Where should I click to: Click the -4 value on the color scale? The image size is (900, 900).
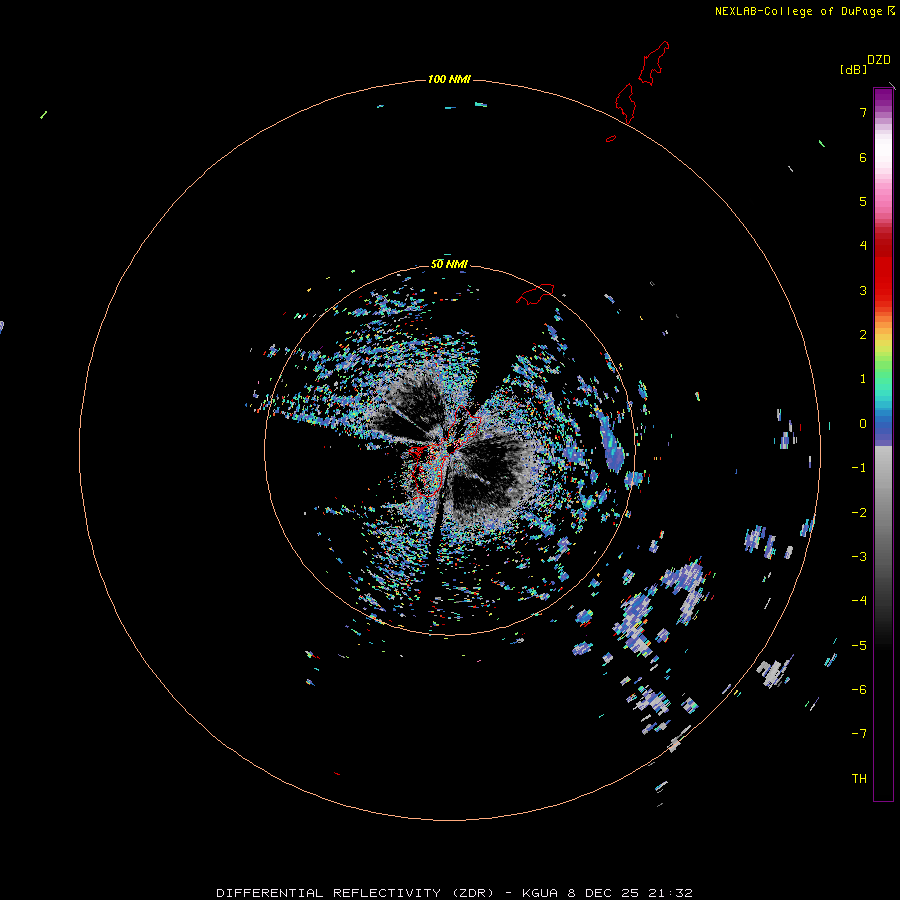(859, 600)
